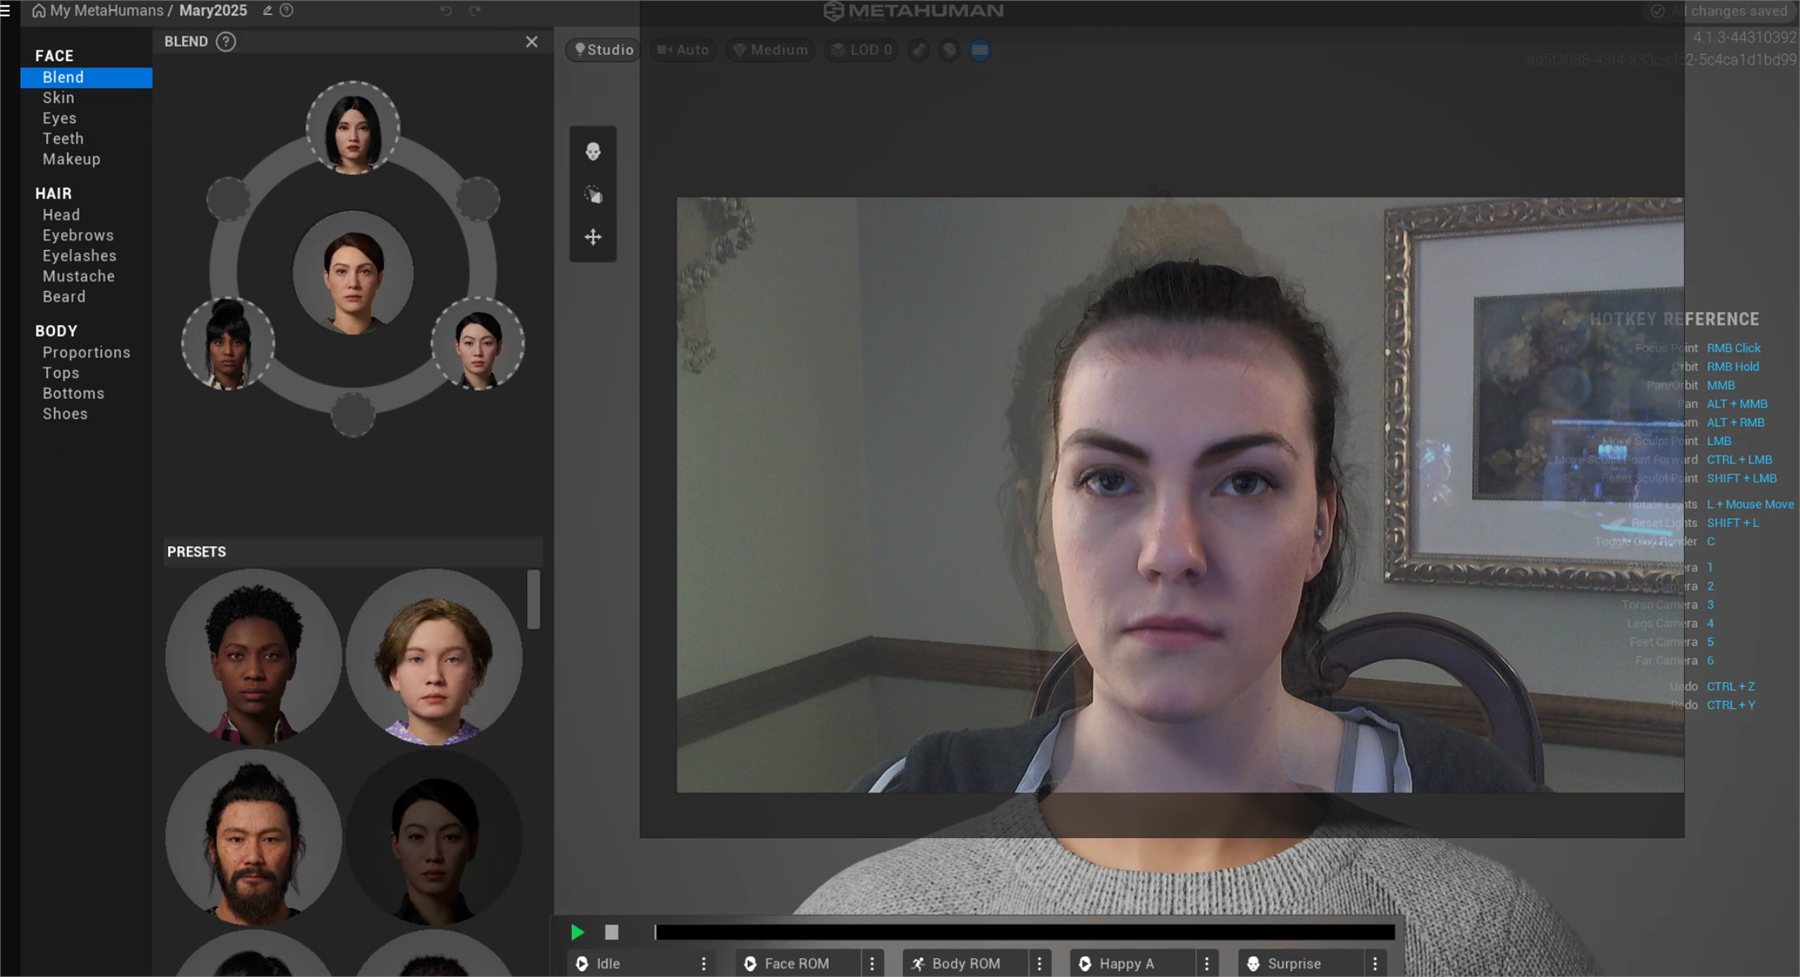Viewport: 1800px width, 977px height.
Task: Open the Medium quality dropdown
Action: (x=770, y=50)
